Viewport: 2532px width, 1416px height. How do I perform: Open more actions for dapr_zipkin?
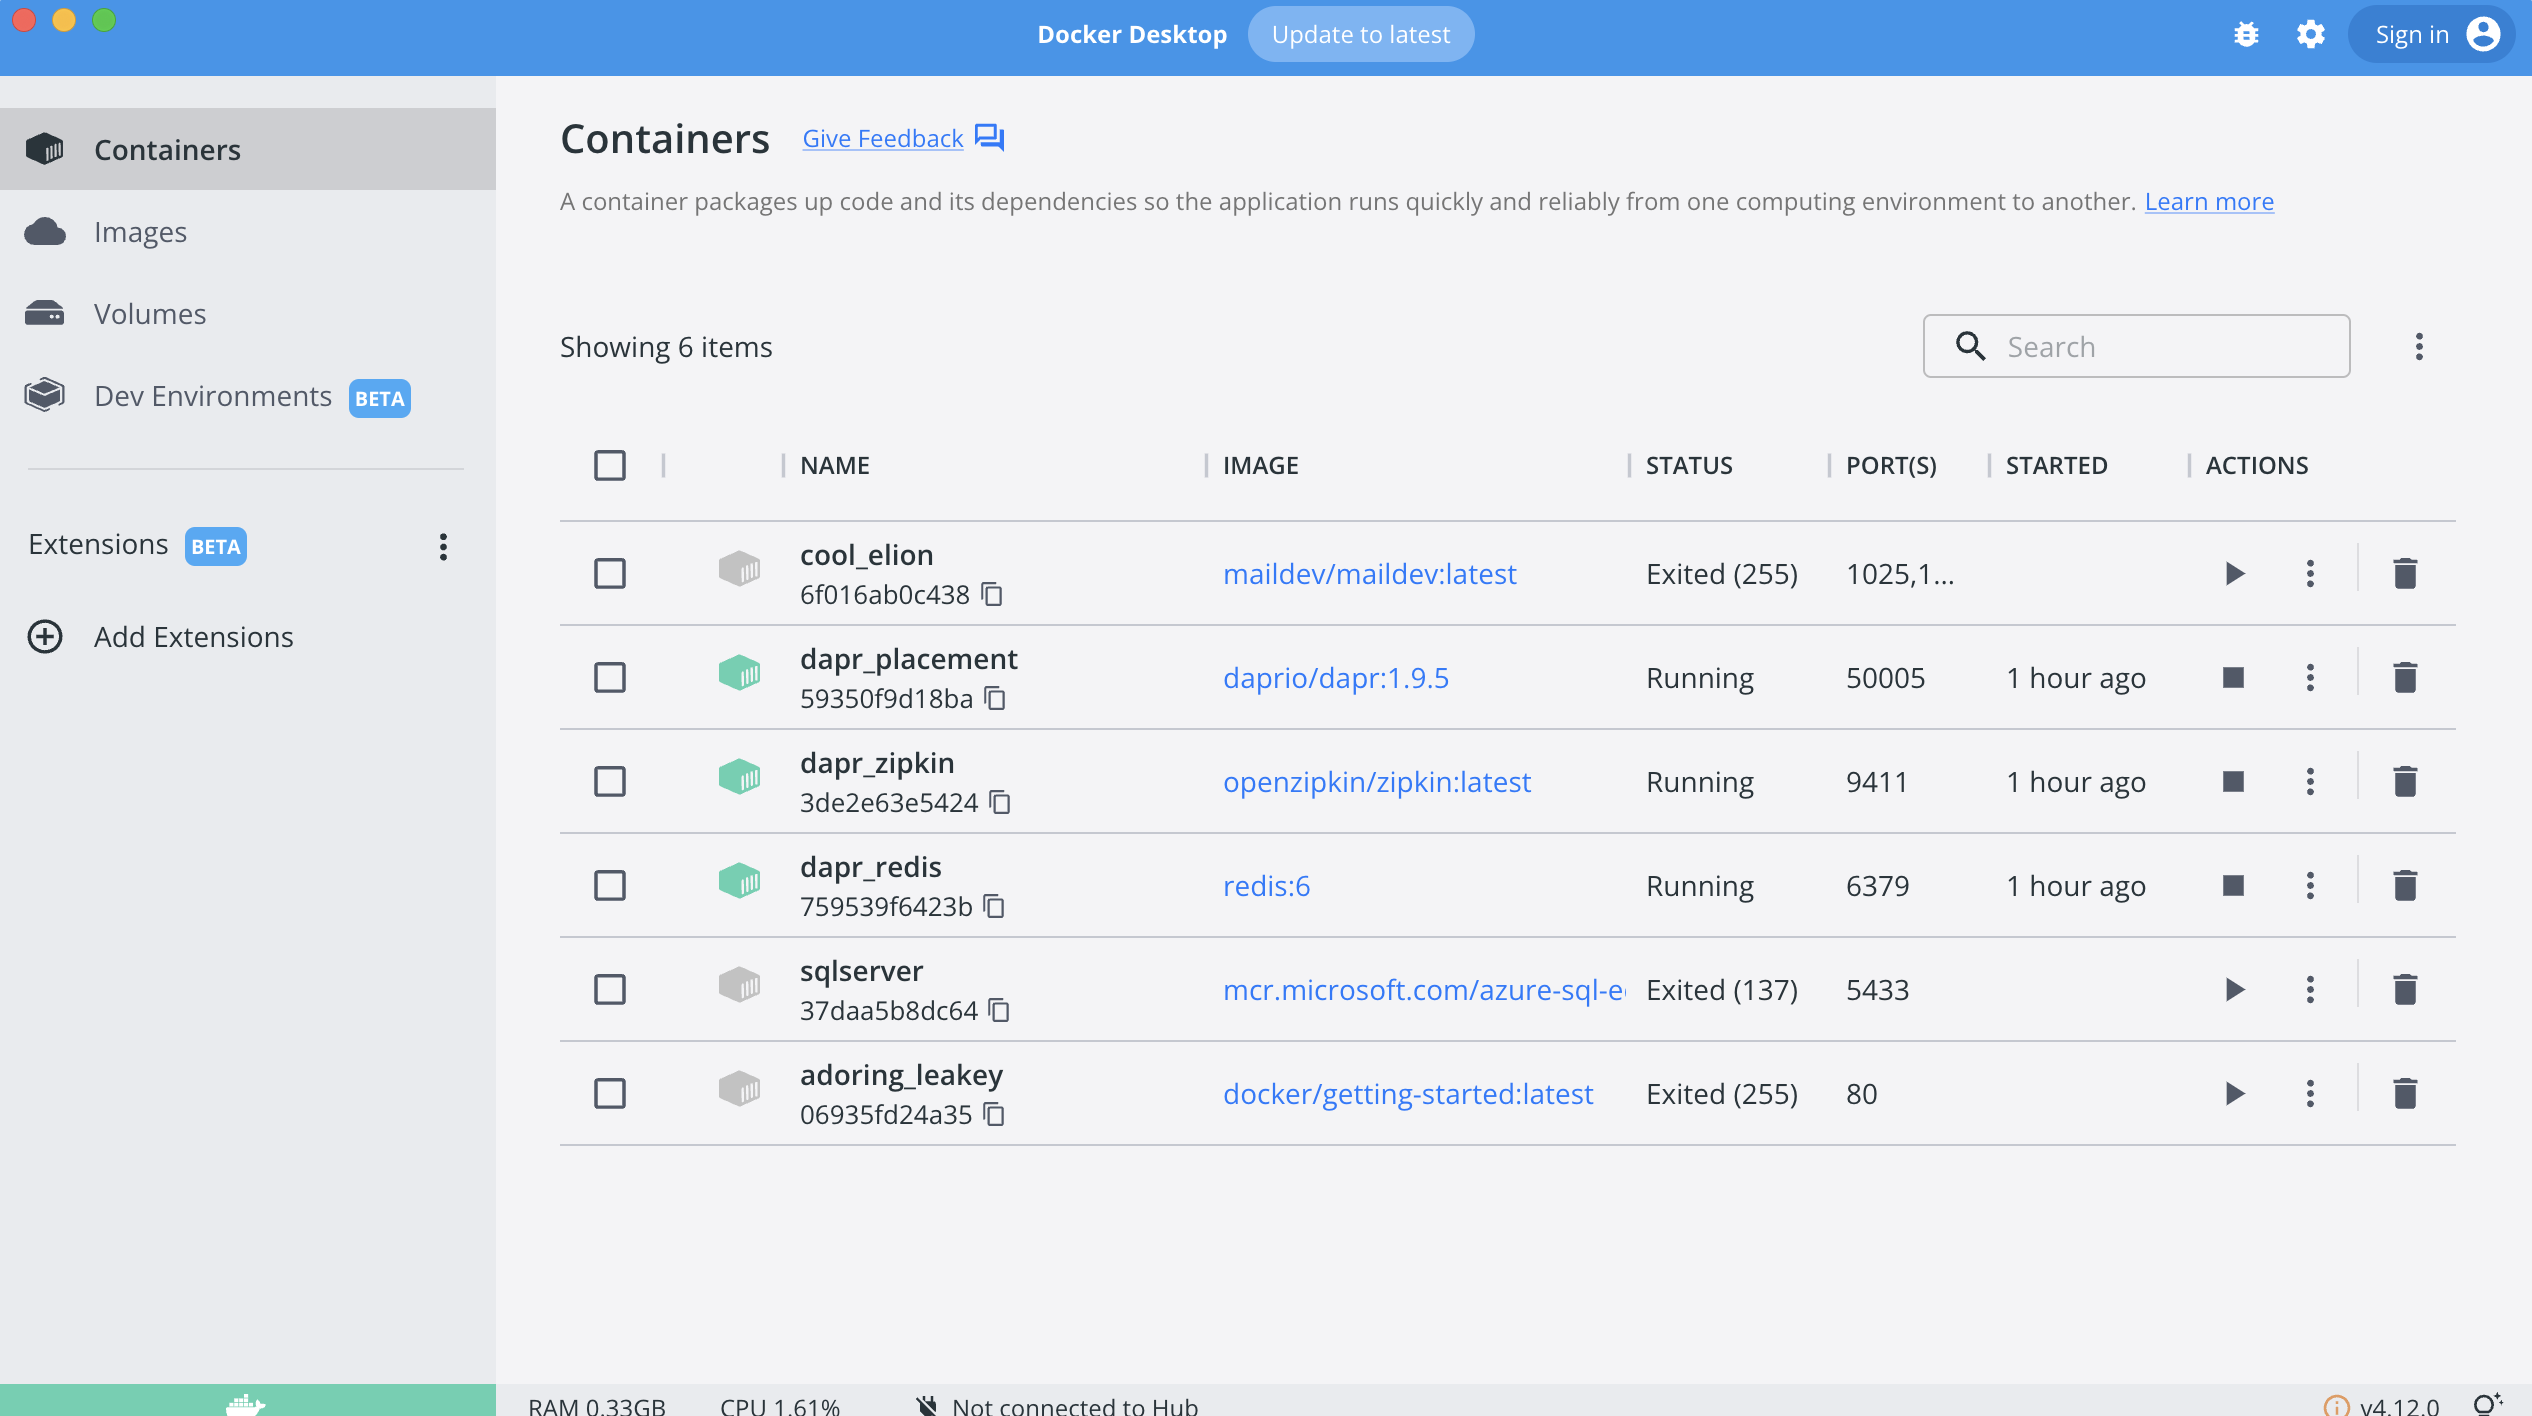click(x=2310, y=781)
